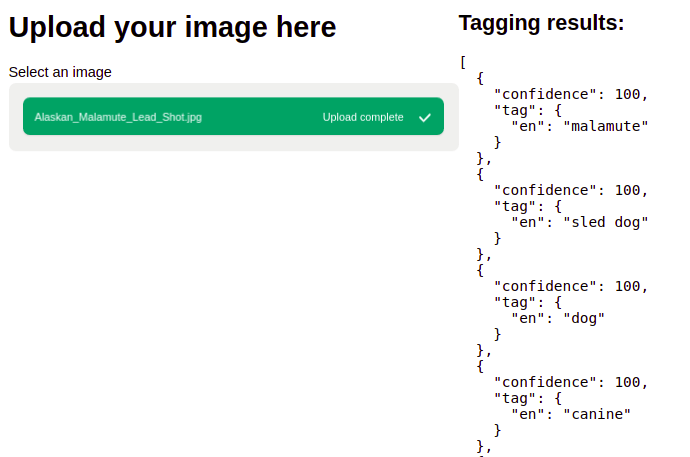Viewport: 690px width, 457px height.
Task: Click the Alaskan_Malamute_Lead_Shot.jpg file name
Action: coord(118,117)
